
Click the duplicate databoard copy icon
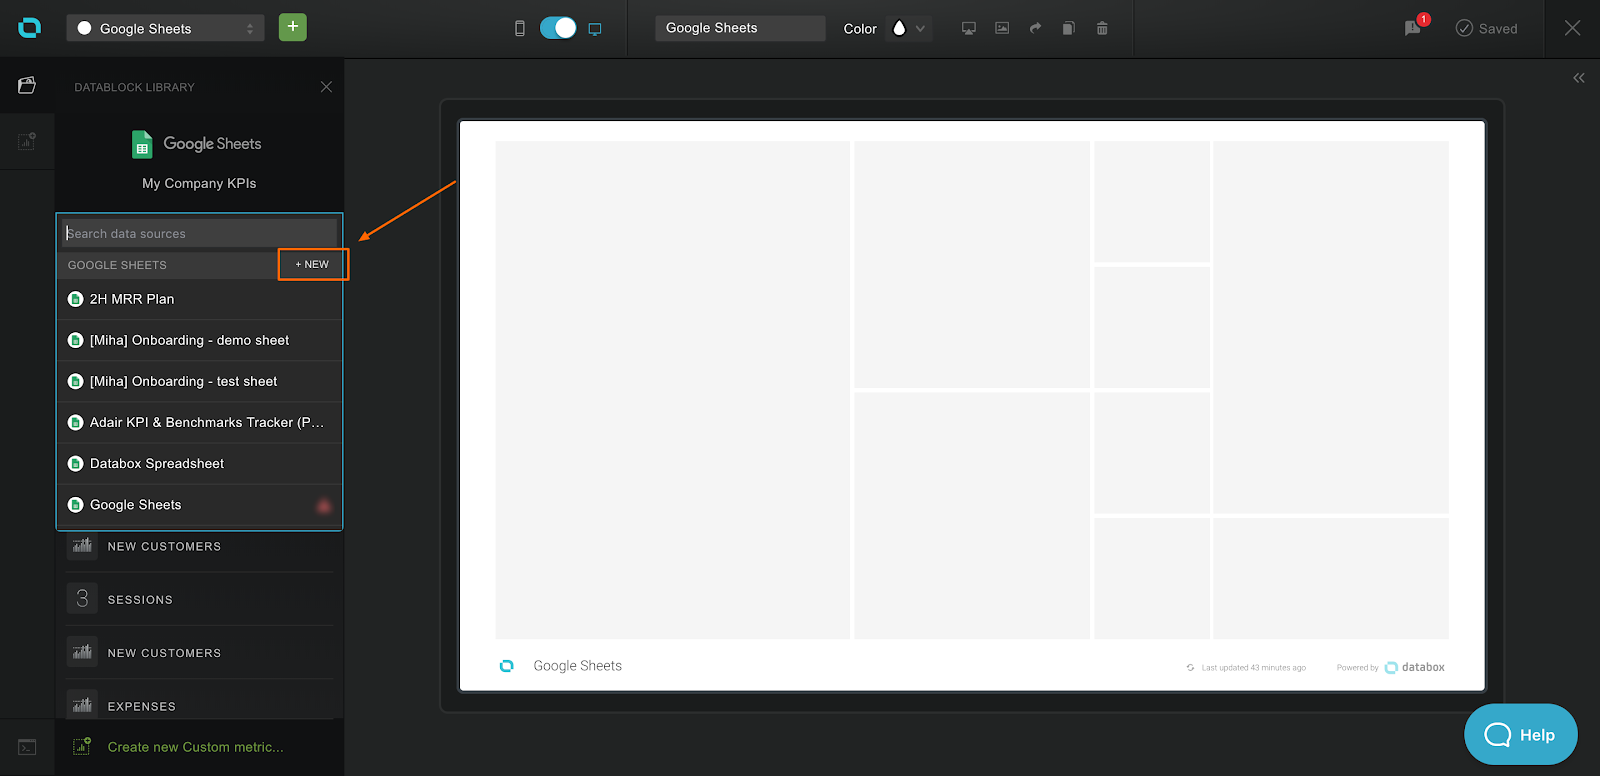click(1068, 28)
